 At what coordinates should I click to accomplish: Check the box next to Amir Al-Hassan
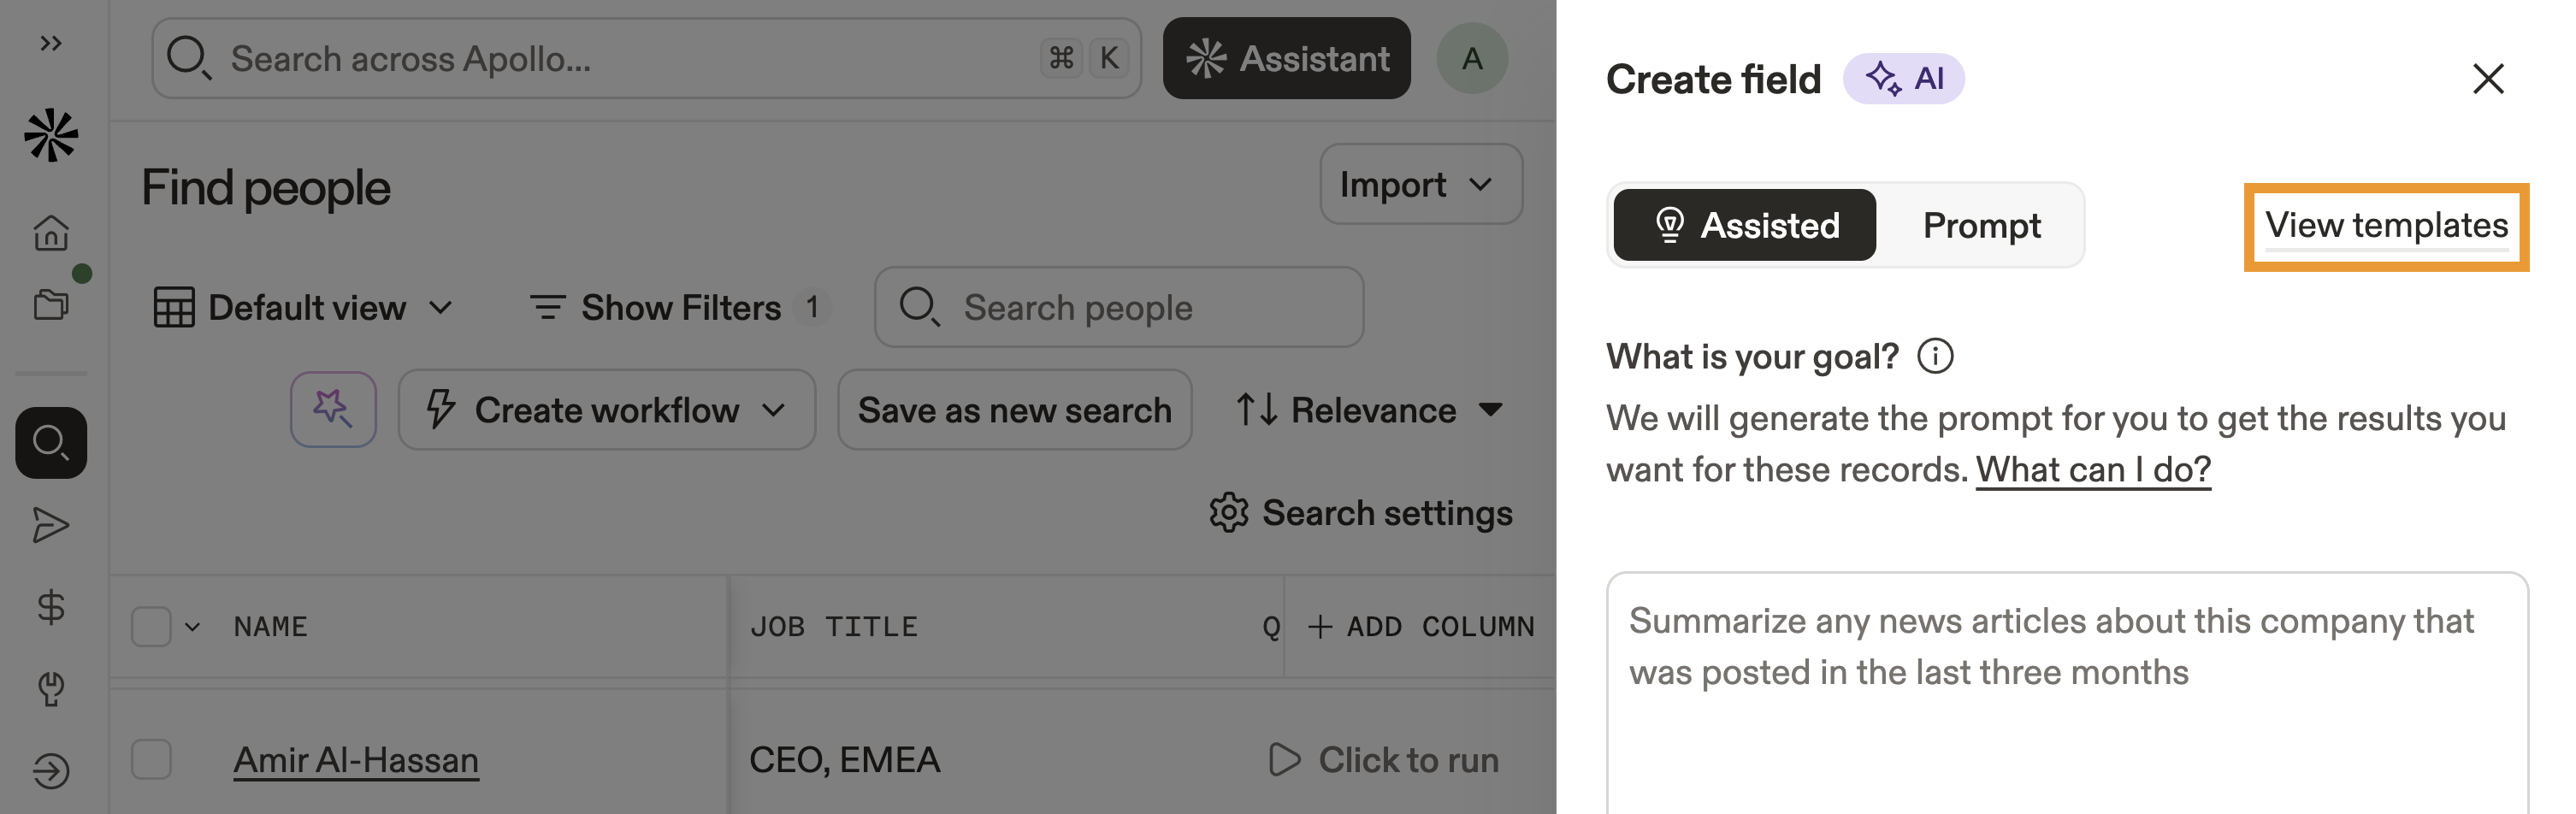click(151, 760)
